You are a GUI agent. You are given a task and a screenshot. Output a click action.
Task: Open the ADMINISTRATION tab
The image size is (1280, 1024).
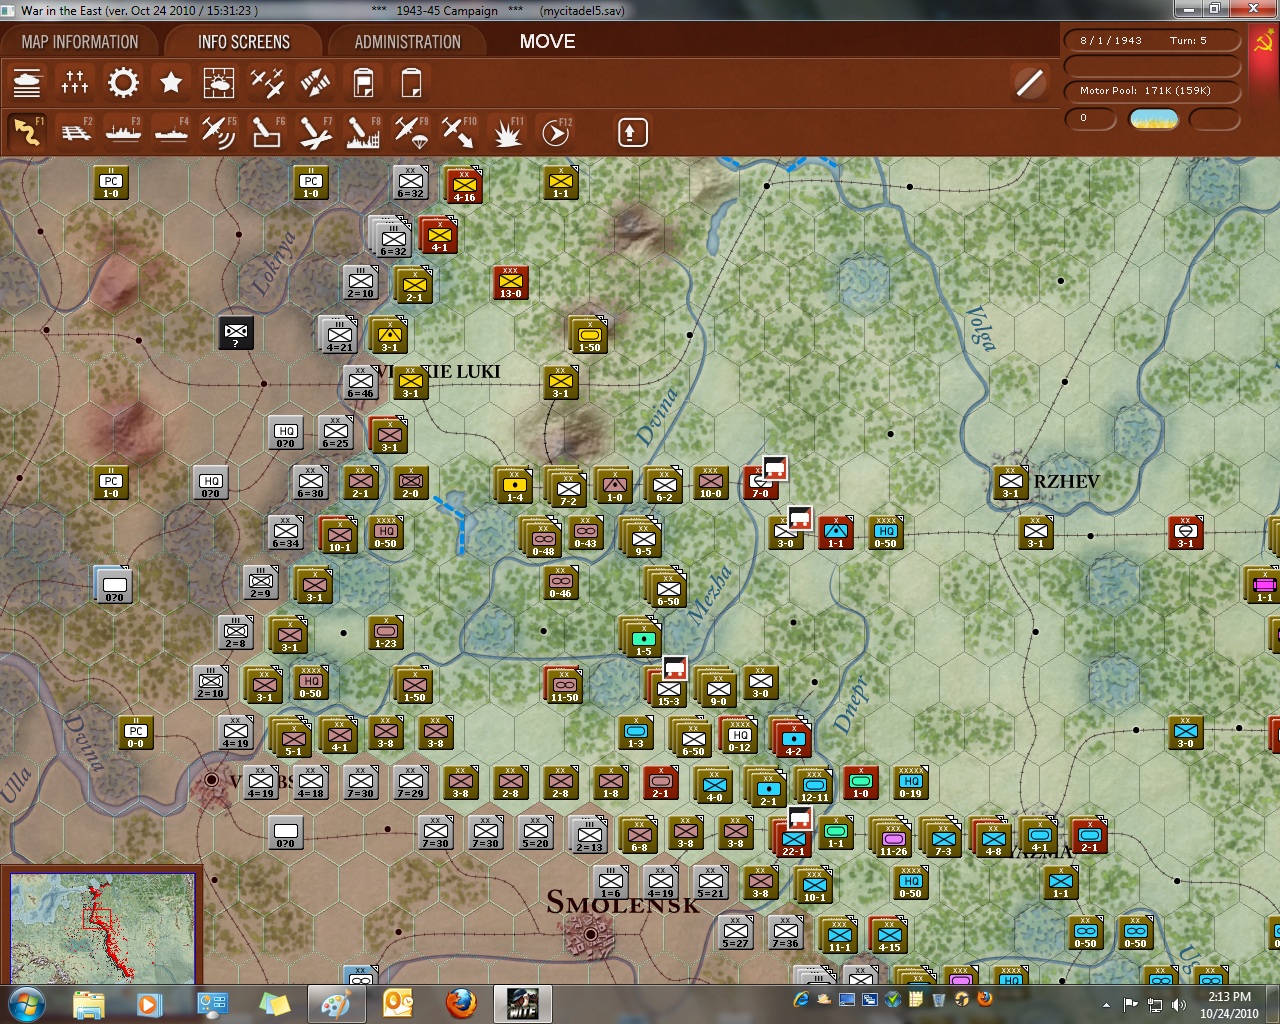point(408,42)
